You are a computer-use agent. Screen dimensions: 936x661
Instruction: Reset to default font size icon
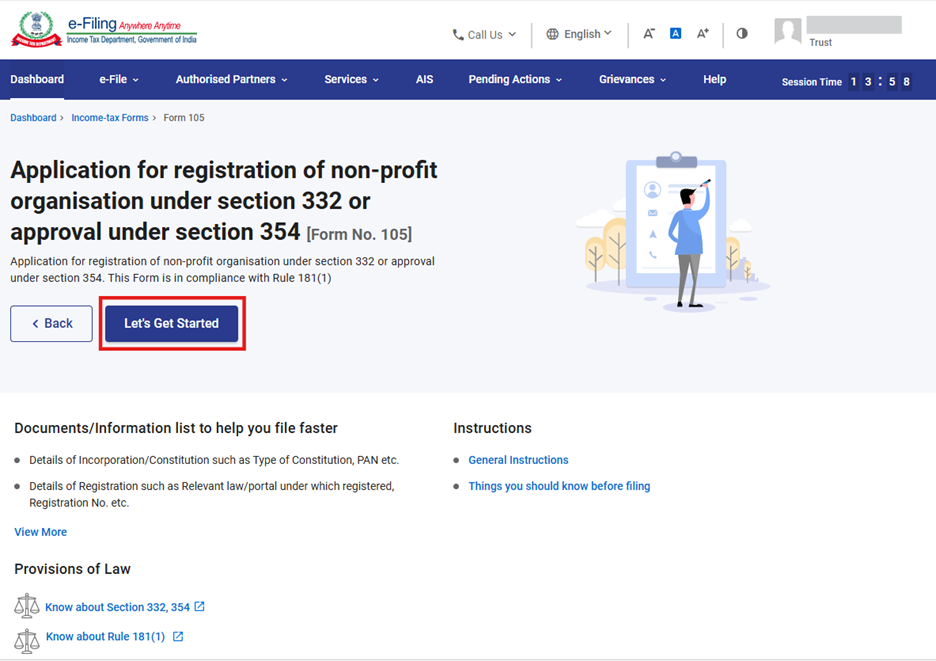675,34
